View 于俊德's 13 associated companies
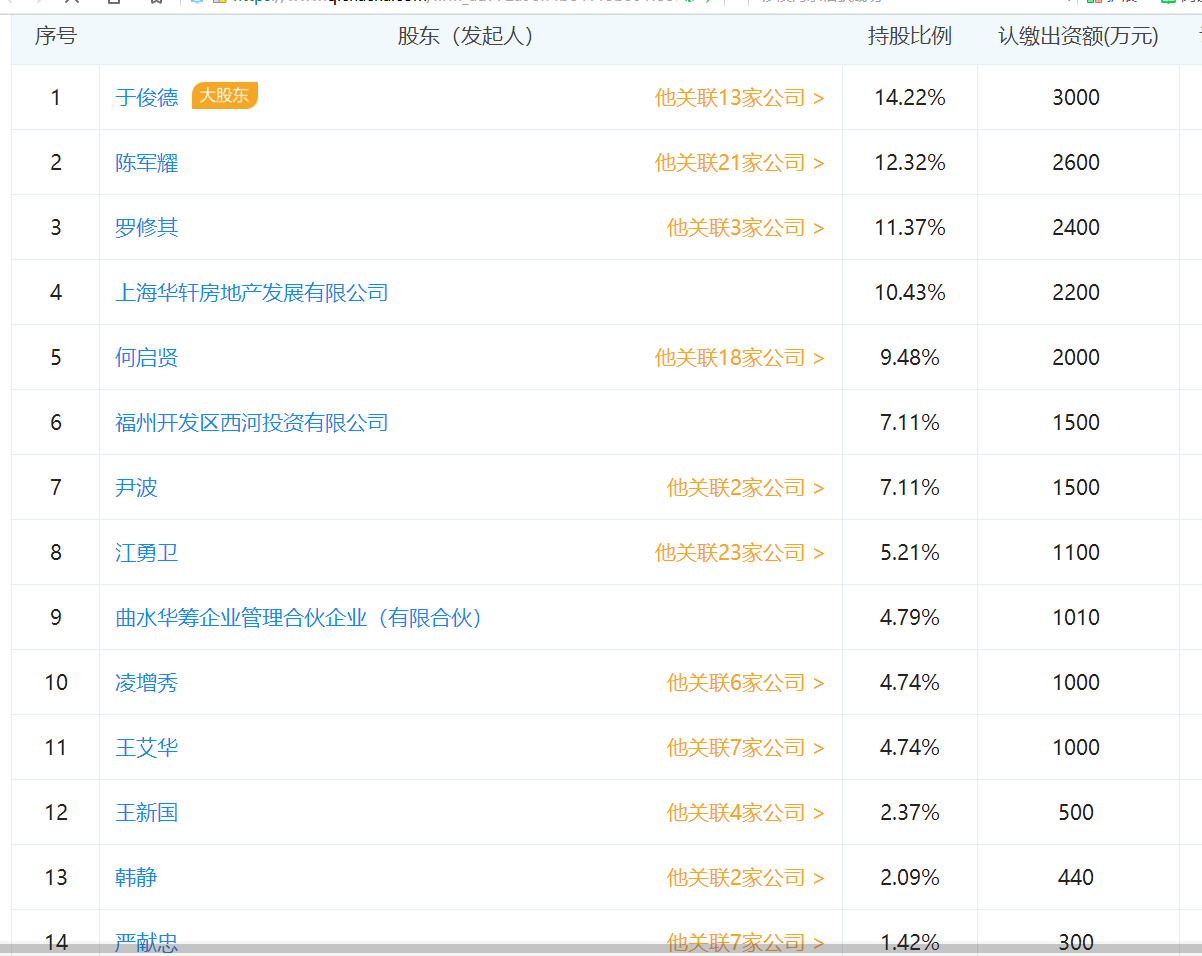Screen dimensions: 1202x956 pyautogui.click(x=740, y=97)
